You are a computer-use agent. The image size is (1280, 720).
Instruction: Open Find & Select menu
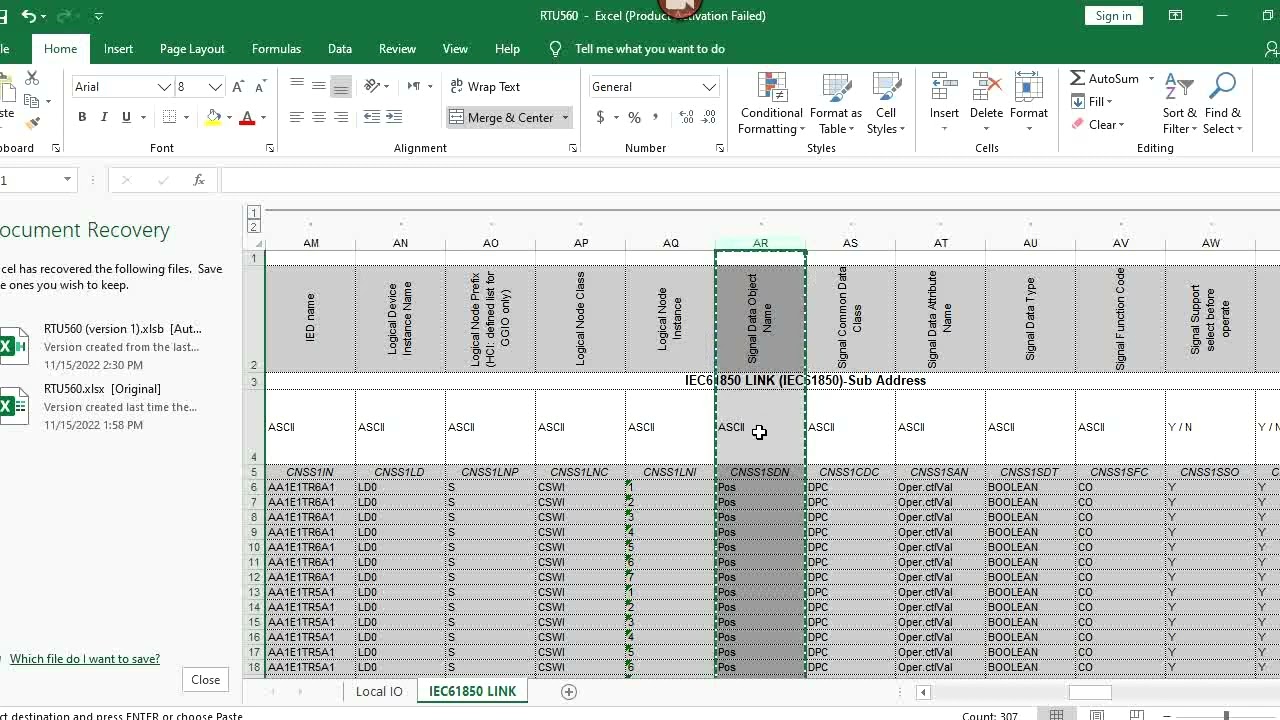1222,103
